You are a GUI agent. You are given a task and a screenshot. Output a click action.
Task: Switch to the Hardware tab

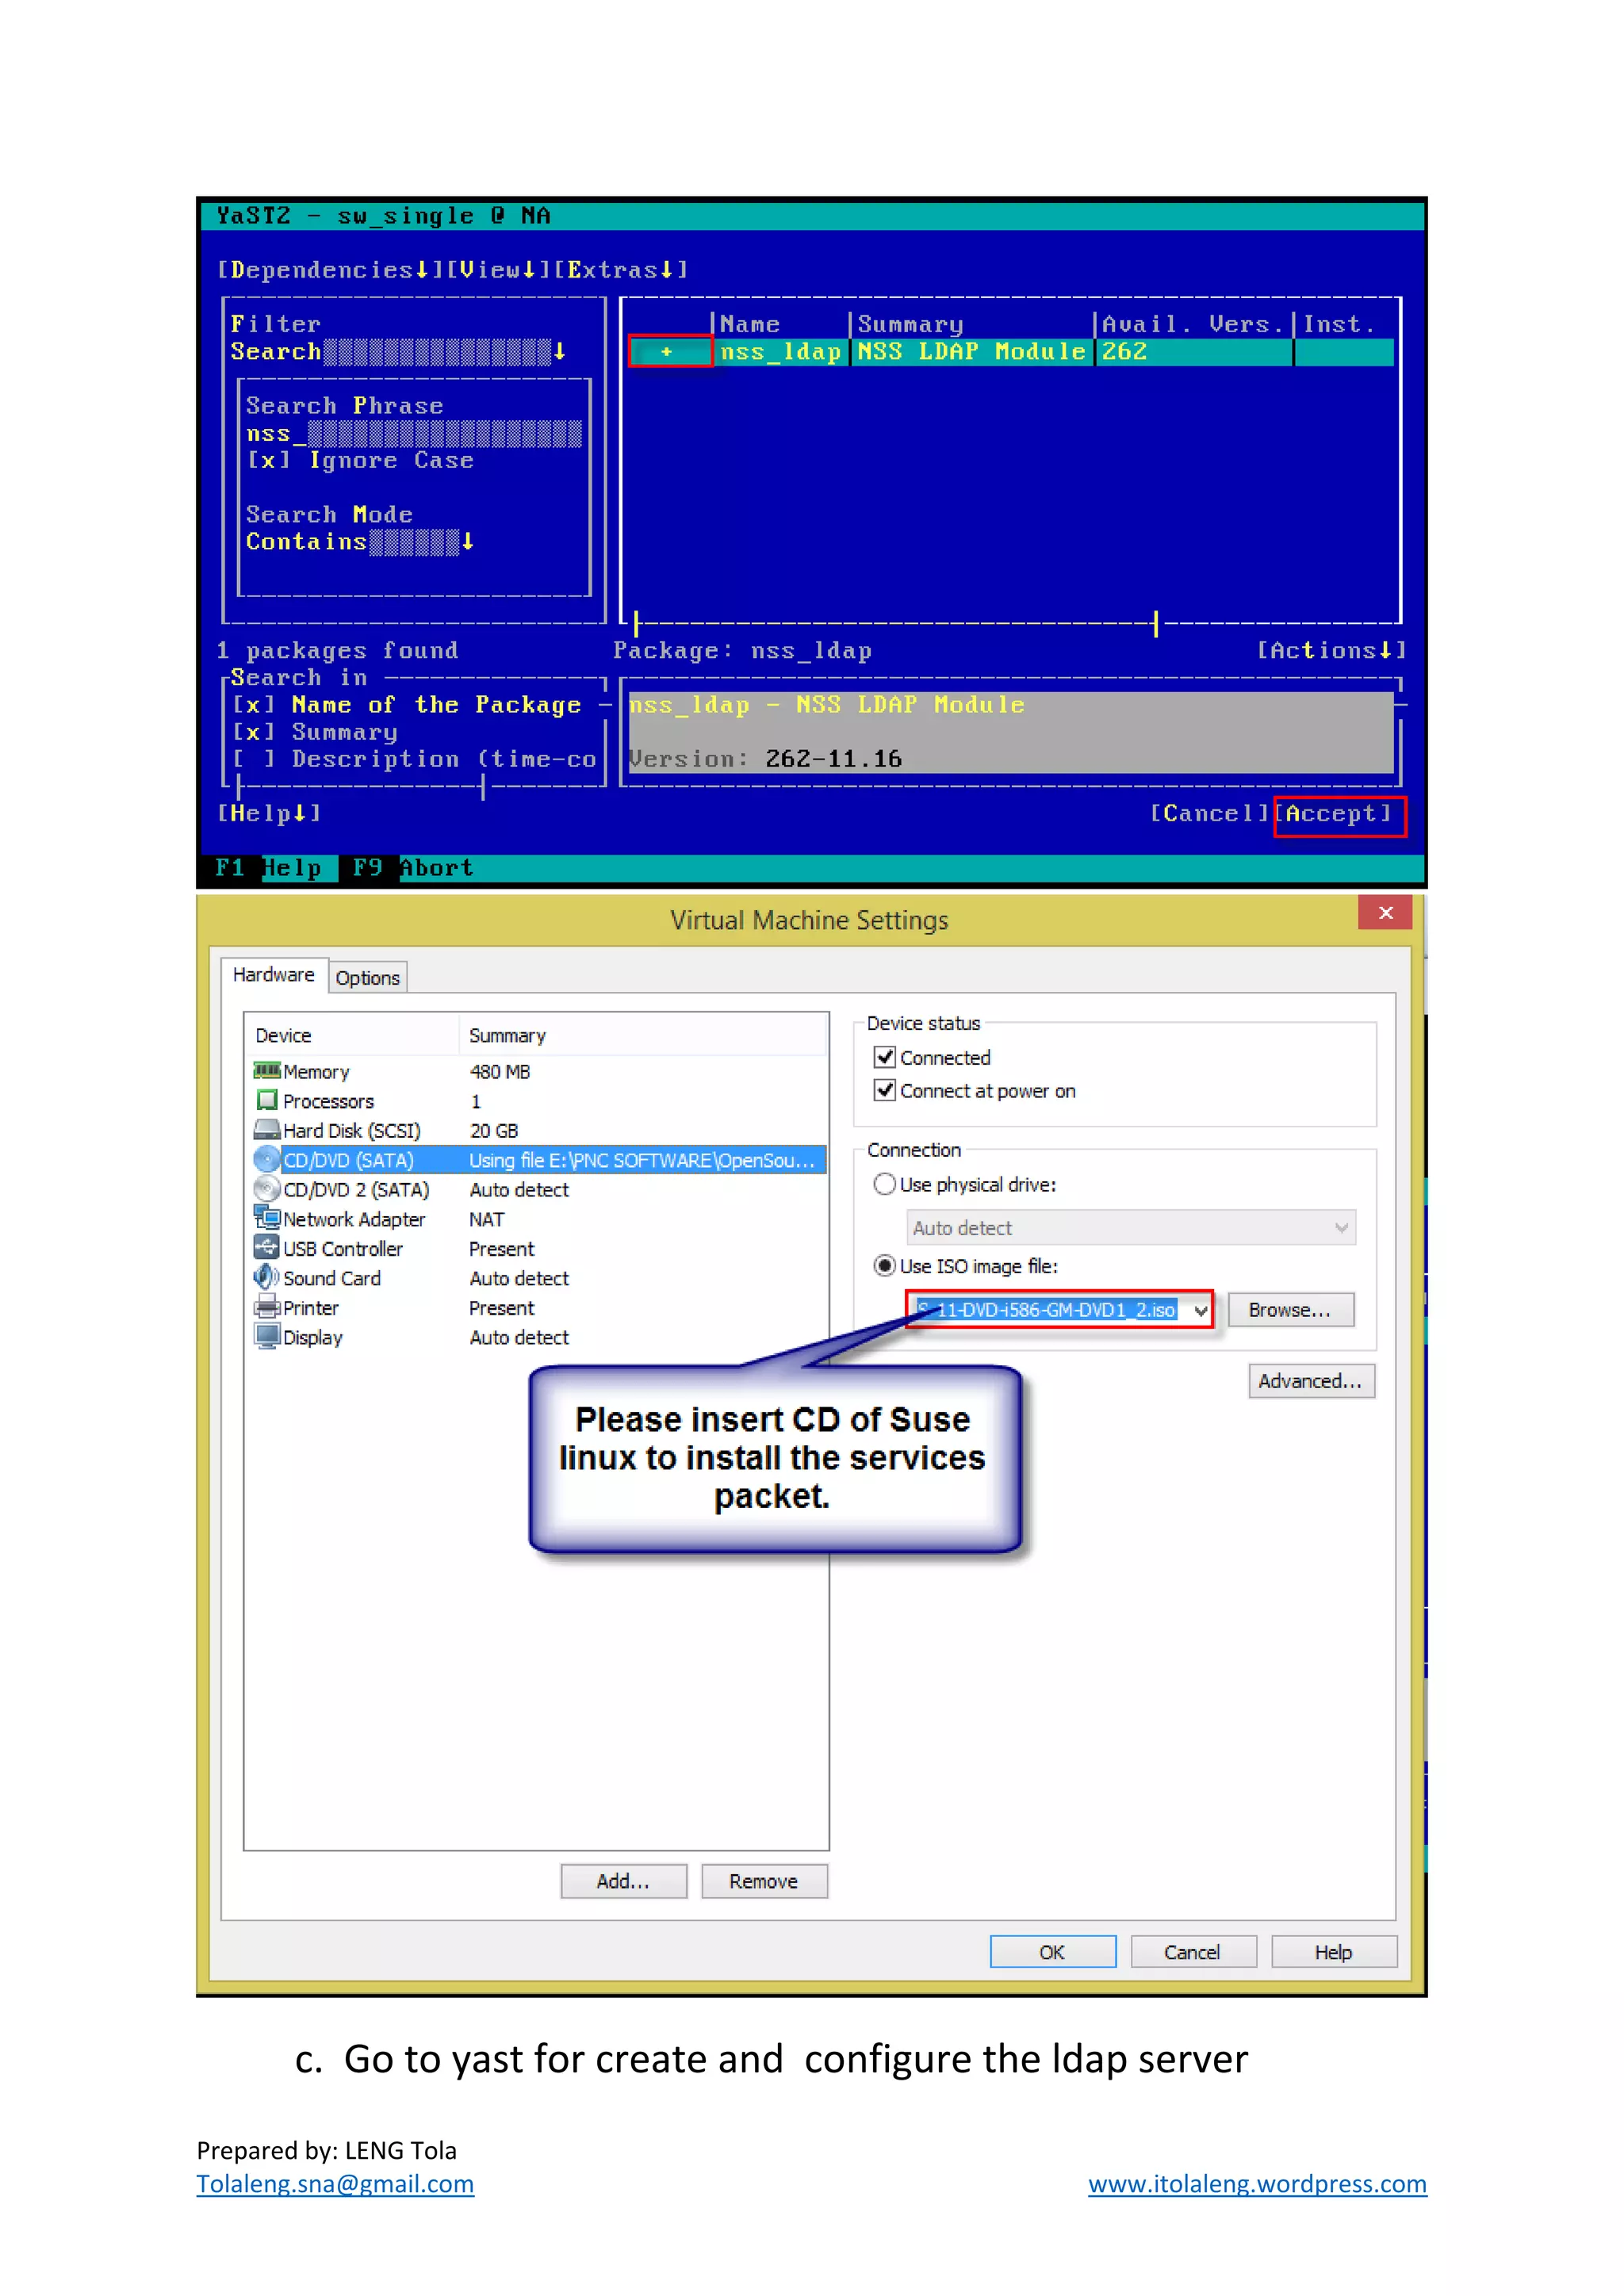point(273,974)
